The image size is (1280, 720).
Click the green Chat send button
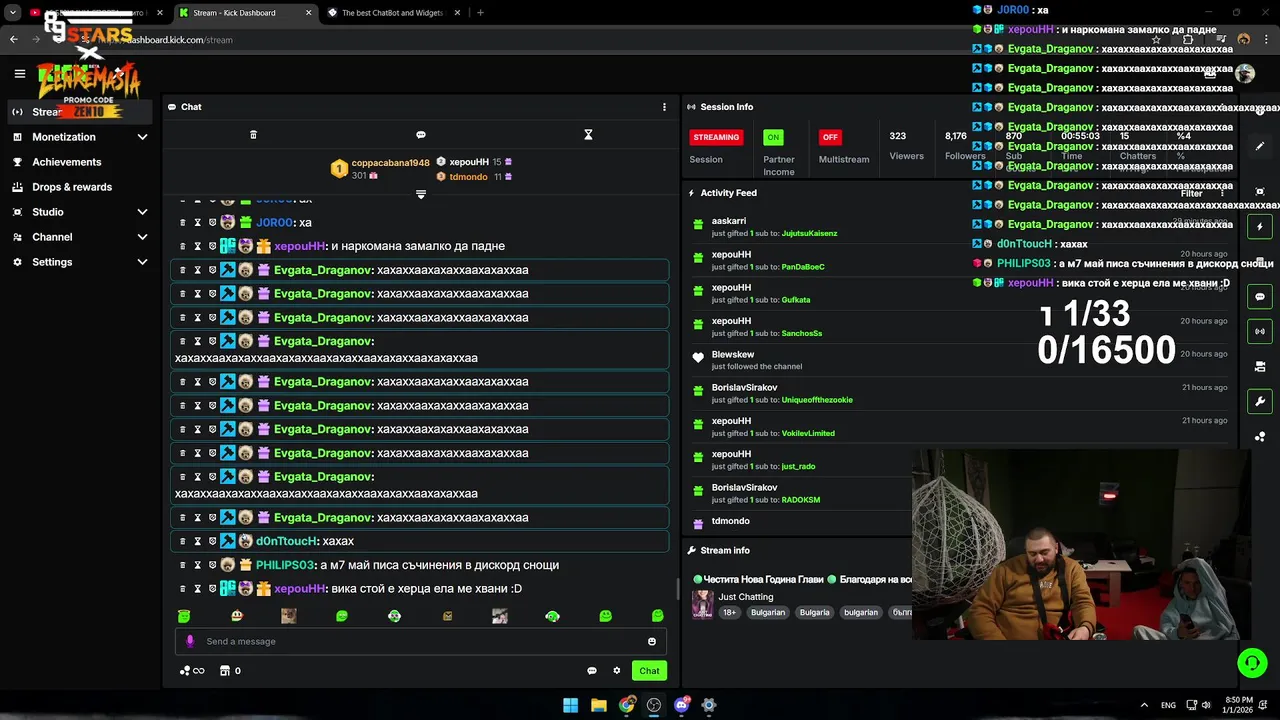(649, 671)
